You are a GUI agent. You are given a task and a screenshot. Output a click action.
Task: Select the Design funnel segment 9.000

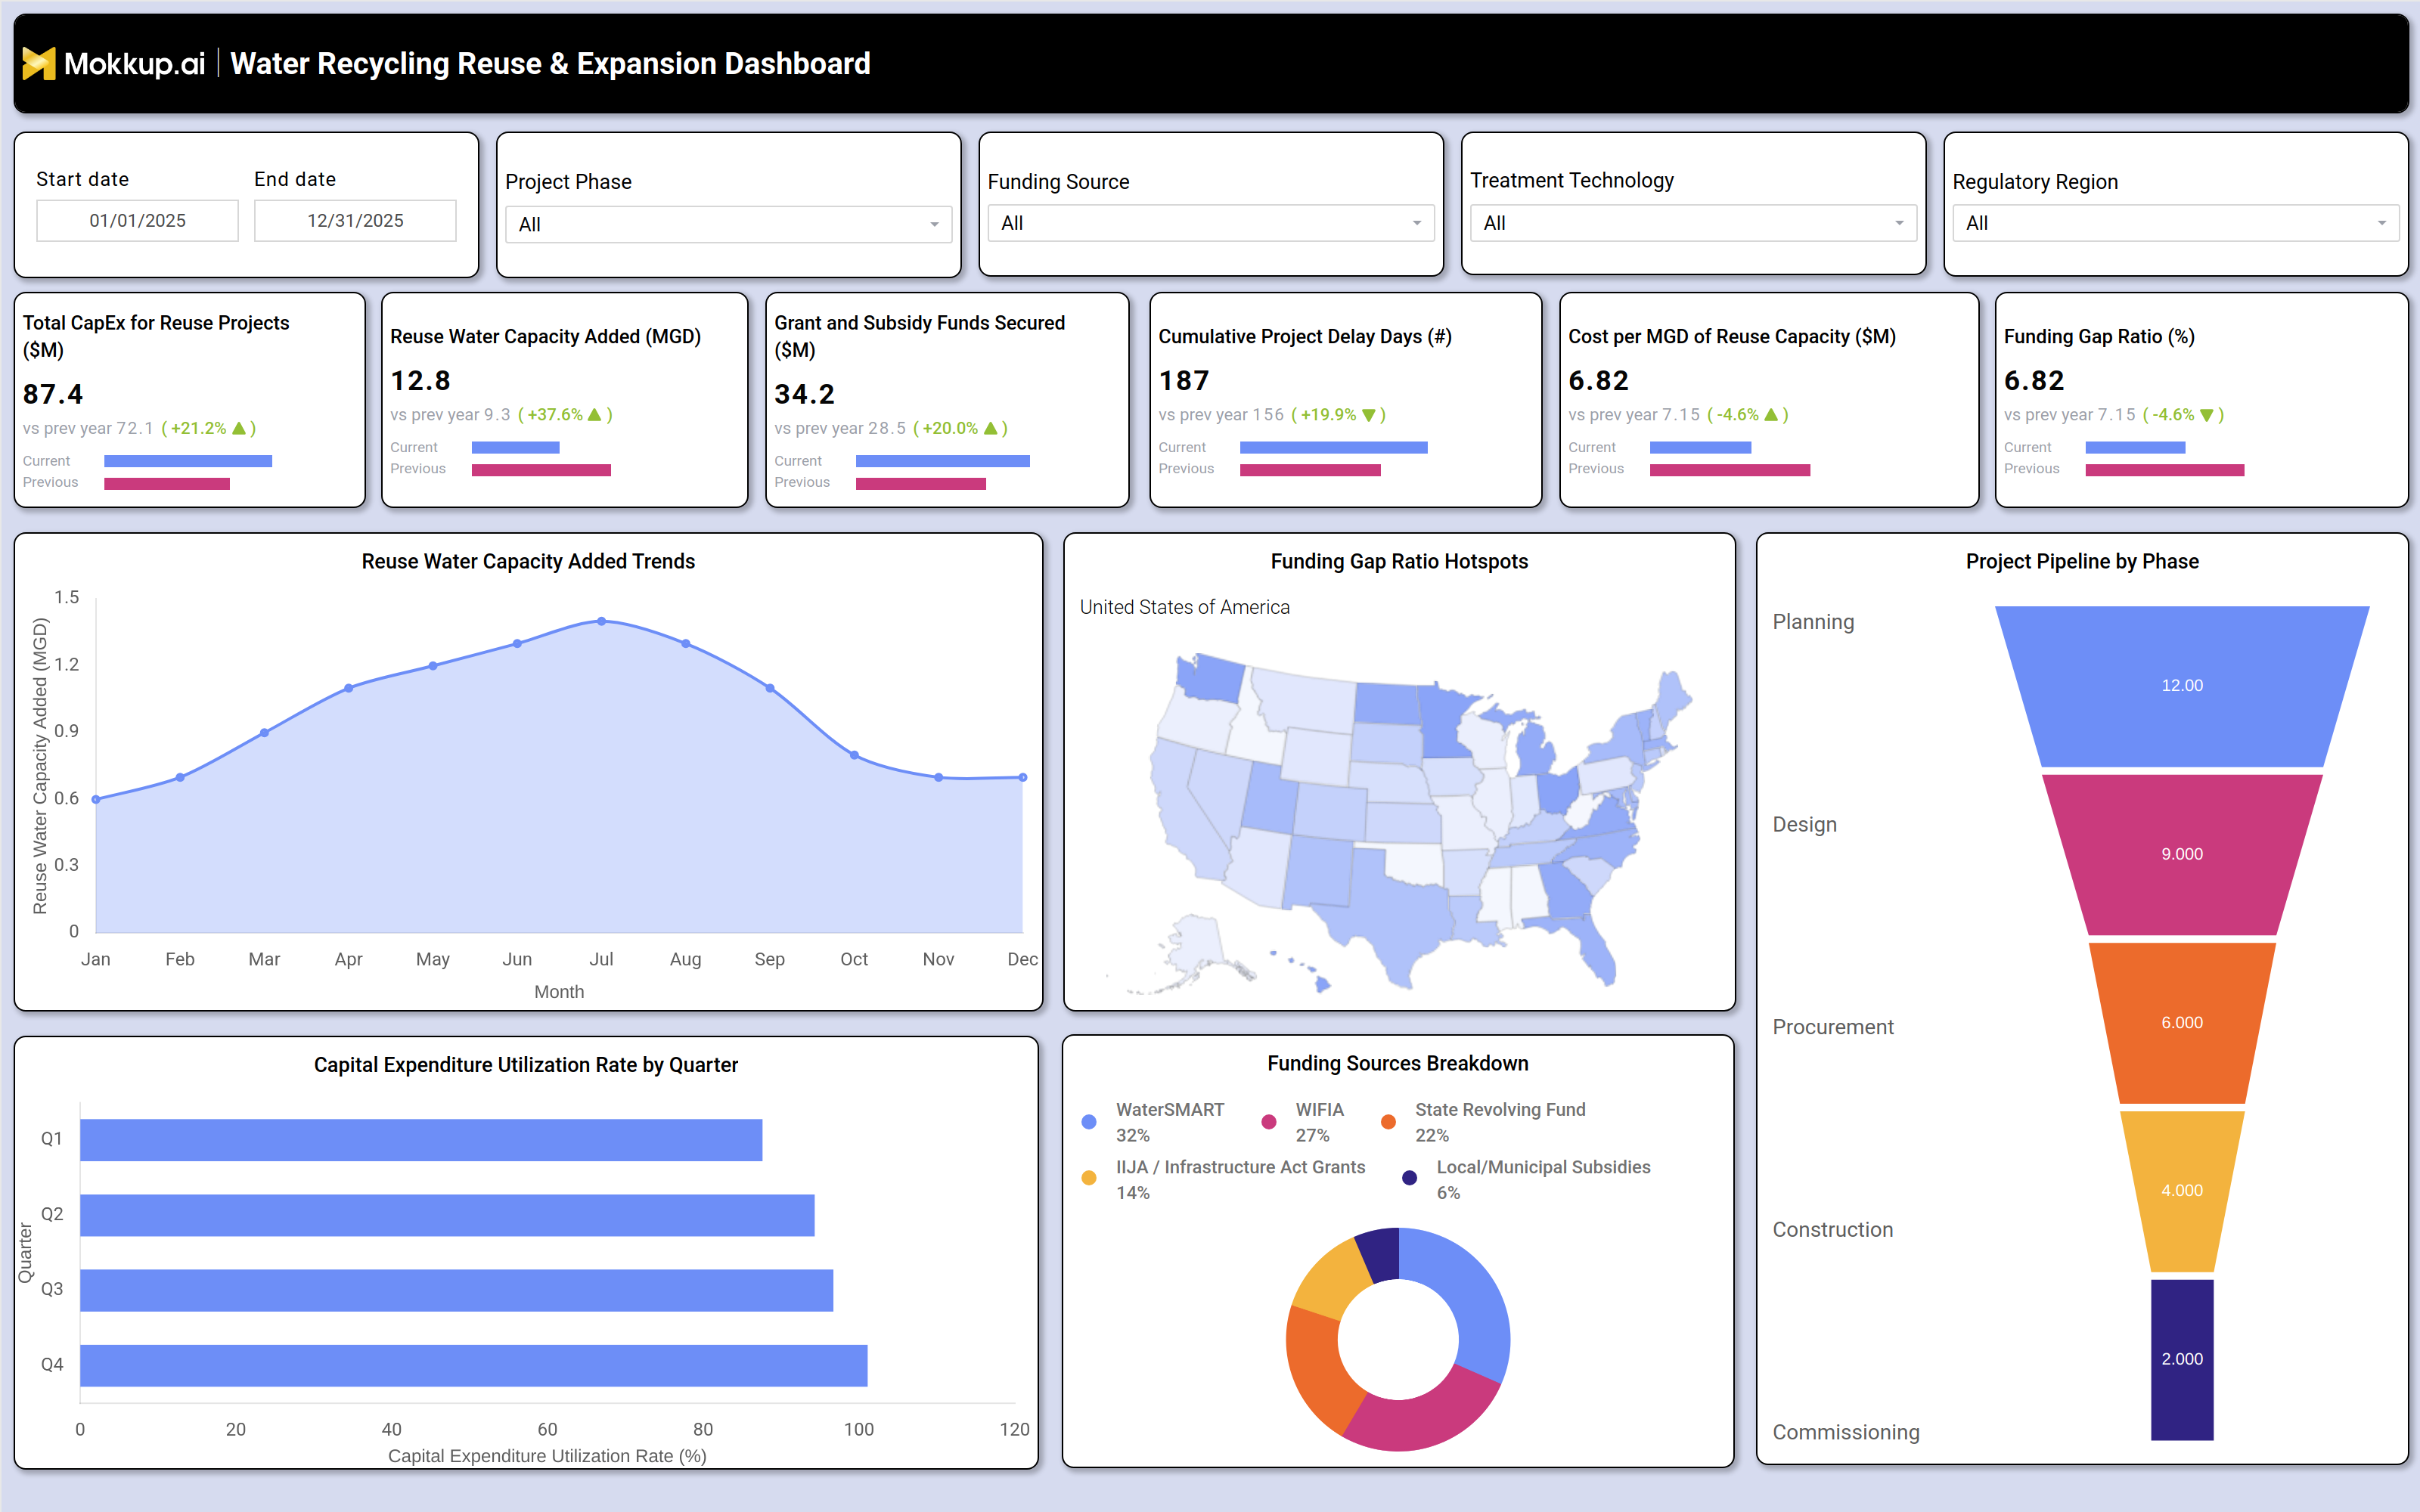(x=2182, y=854)
